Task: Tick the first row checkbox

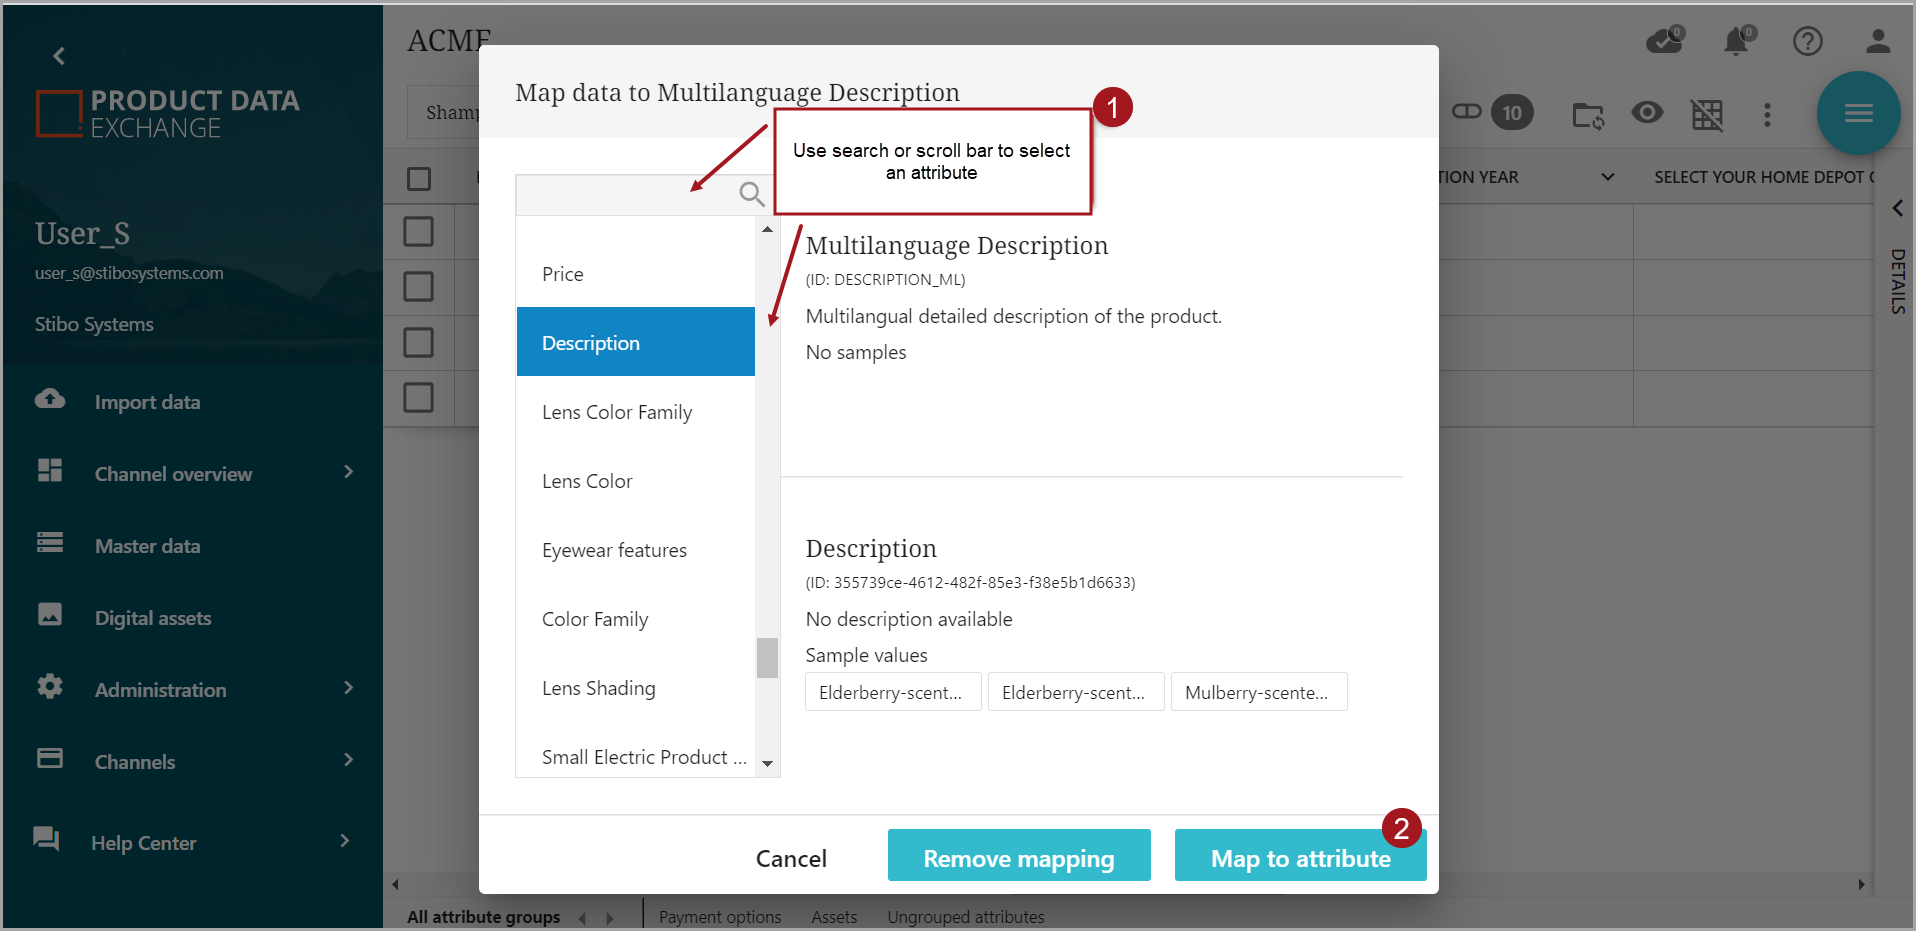Action: pyautogui.click(x=419, y=232)
